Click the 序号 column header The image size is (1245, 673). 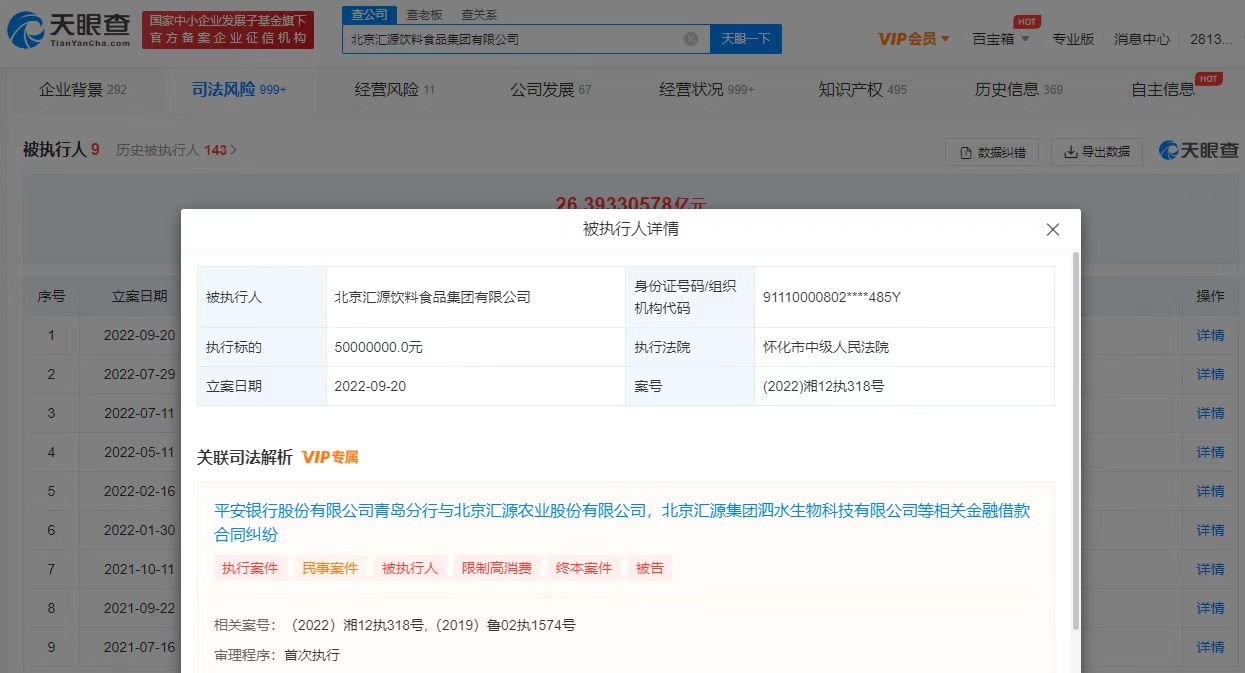pos(52,296)
